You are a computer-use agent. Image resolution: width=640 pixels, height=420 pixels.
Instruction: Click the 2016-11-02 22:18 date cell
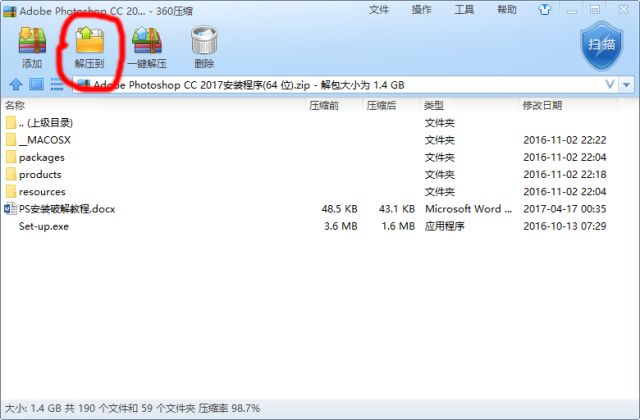click(565, 174)
